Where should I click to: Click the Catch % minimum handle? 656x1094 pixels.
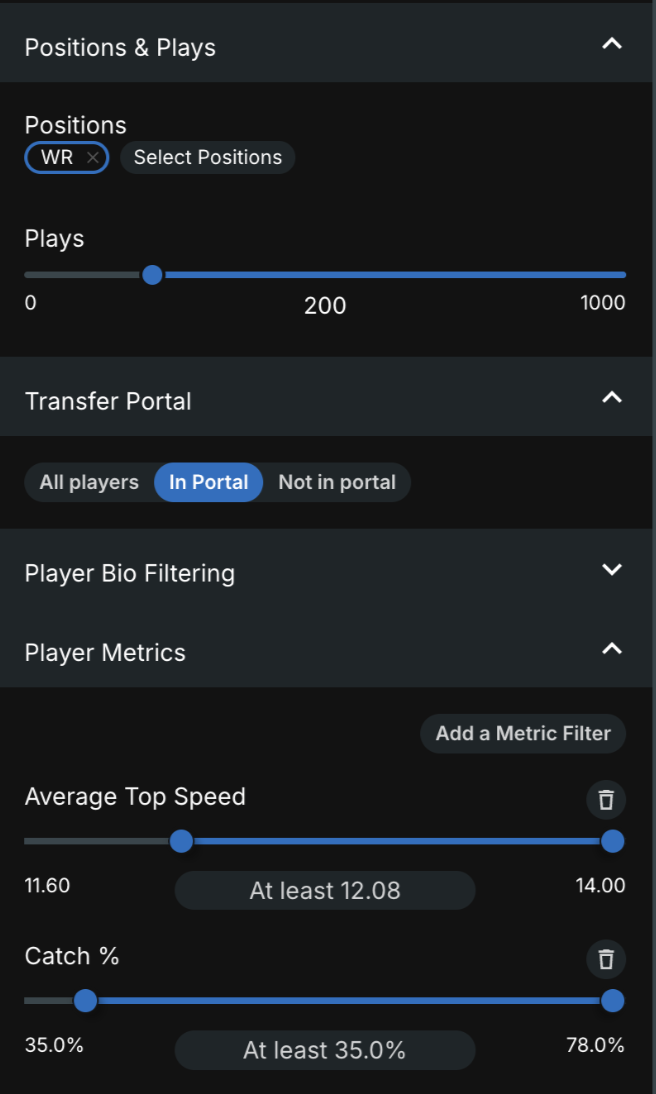click(x=85, y=1000)
